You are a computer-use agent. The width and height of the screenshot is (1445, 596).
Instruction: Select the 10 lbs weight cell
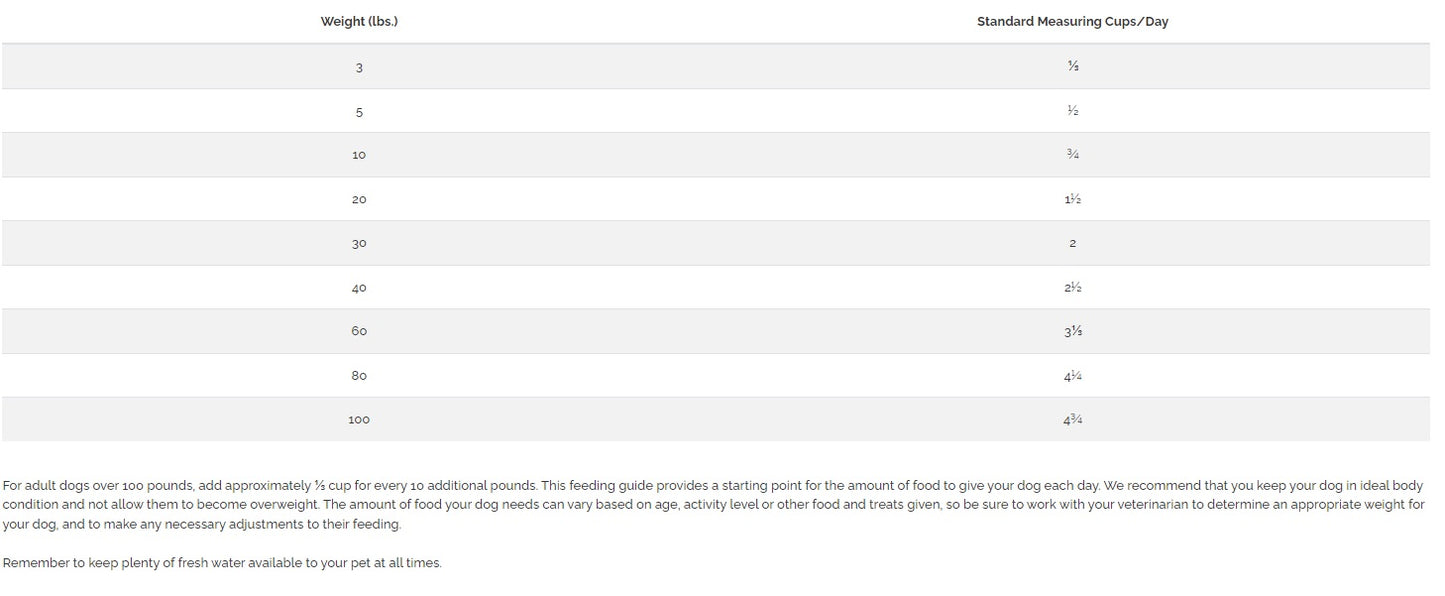359,155
